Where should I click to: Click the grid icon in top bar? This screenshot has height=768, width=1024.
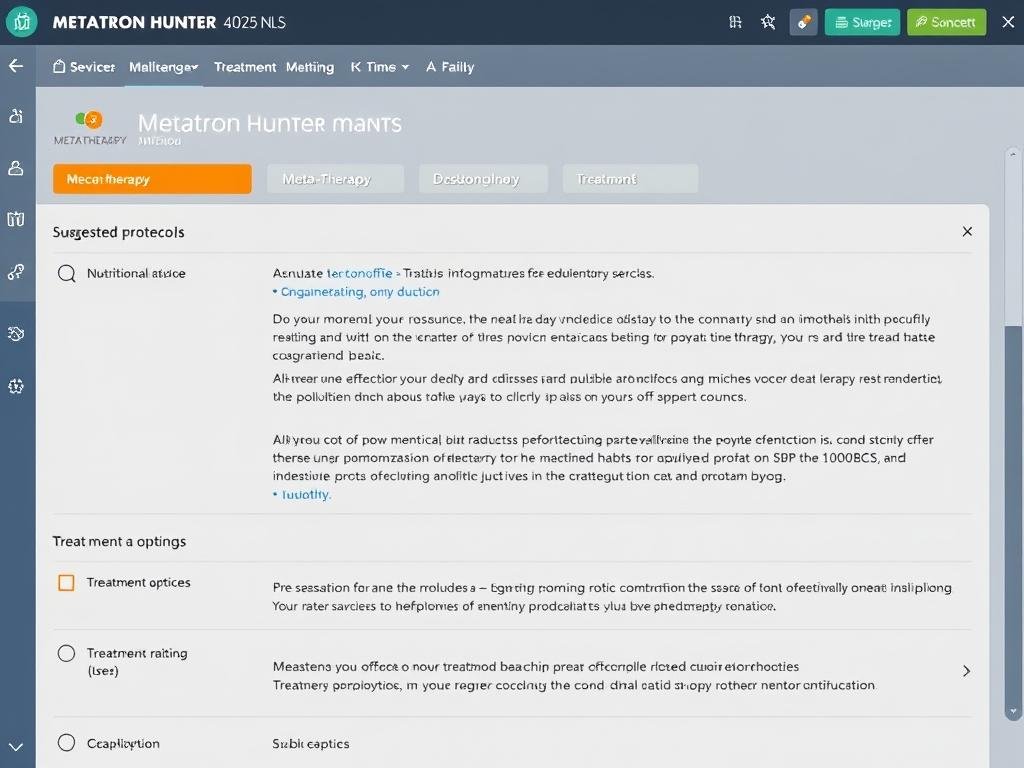point(736,22)
